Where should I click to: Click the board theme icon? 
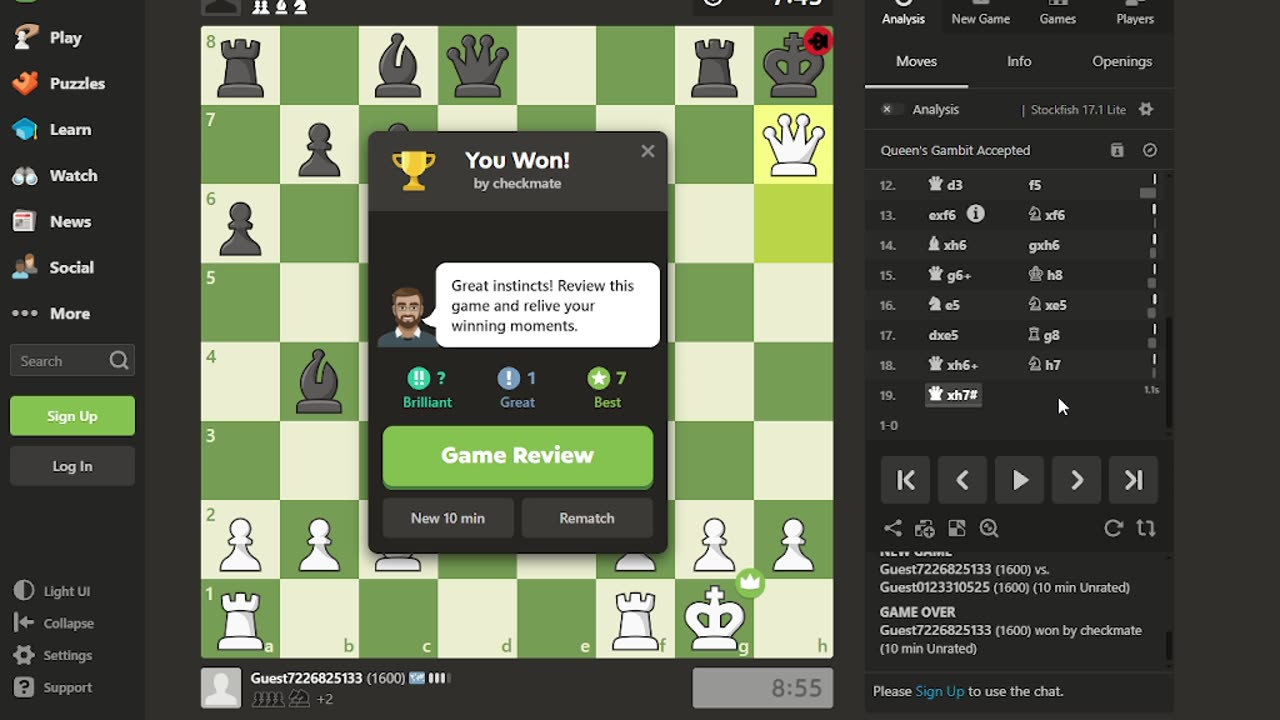click(x=957, y=528)
